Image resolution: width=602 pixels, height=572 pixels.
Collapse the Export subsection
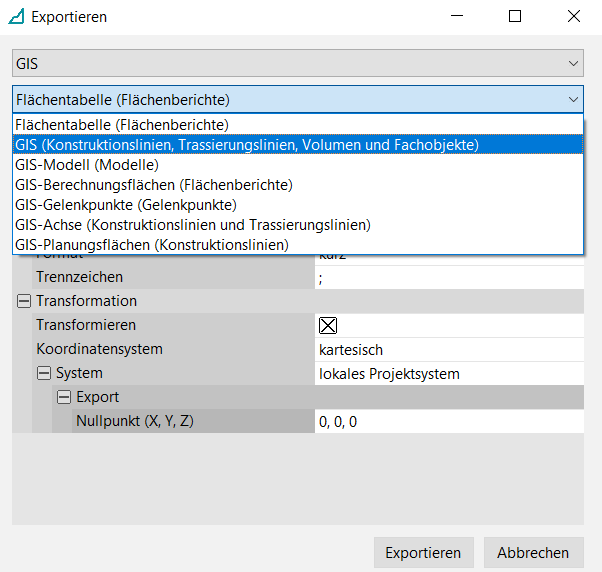click(x=63, y=397)
